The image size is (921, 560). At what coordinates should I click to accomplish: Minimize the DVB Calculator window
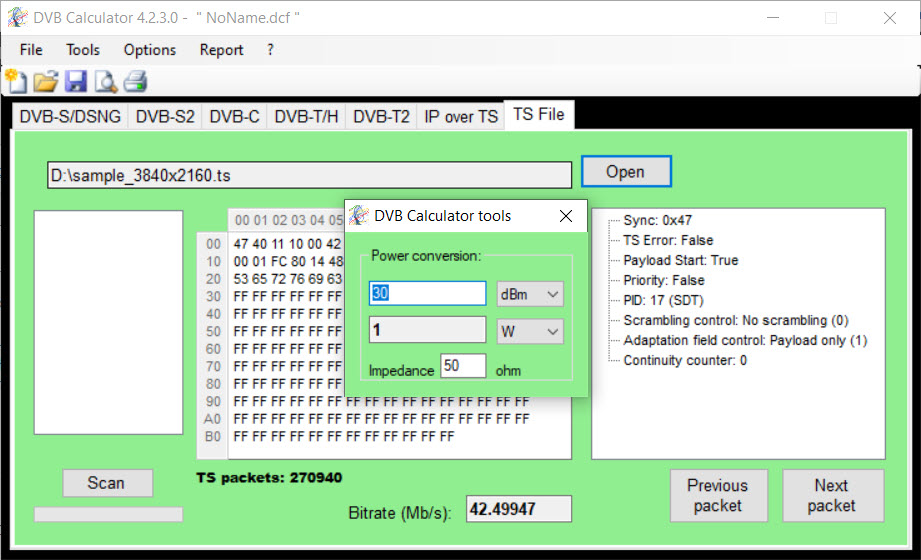pos(773,18)
